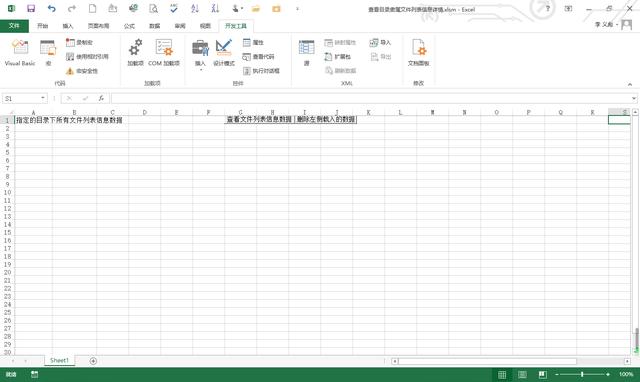Switch to Insert (插入) ribbon tab
Viewport: 640px width, 382px height.
point(68,26)
